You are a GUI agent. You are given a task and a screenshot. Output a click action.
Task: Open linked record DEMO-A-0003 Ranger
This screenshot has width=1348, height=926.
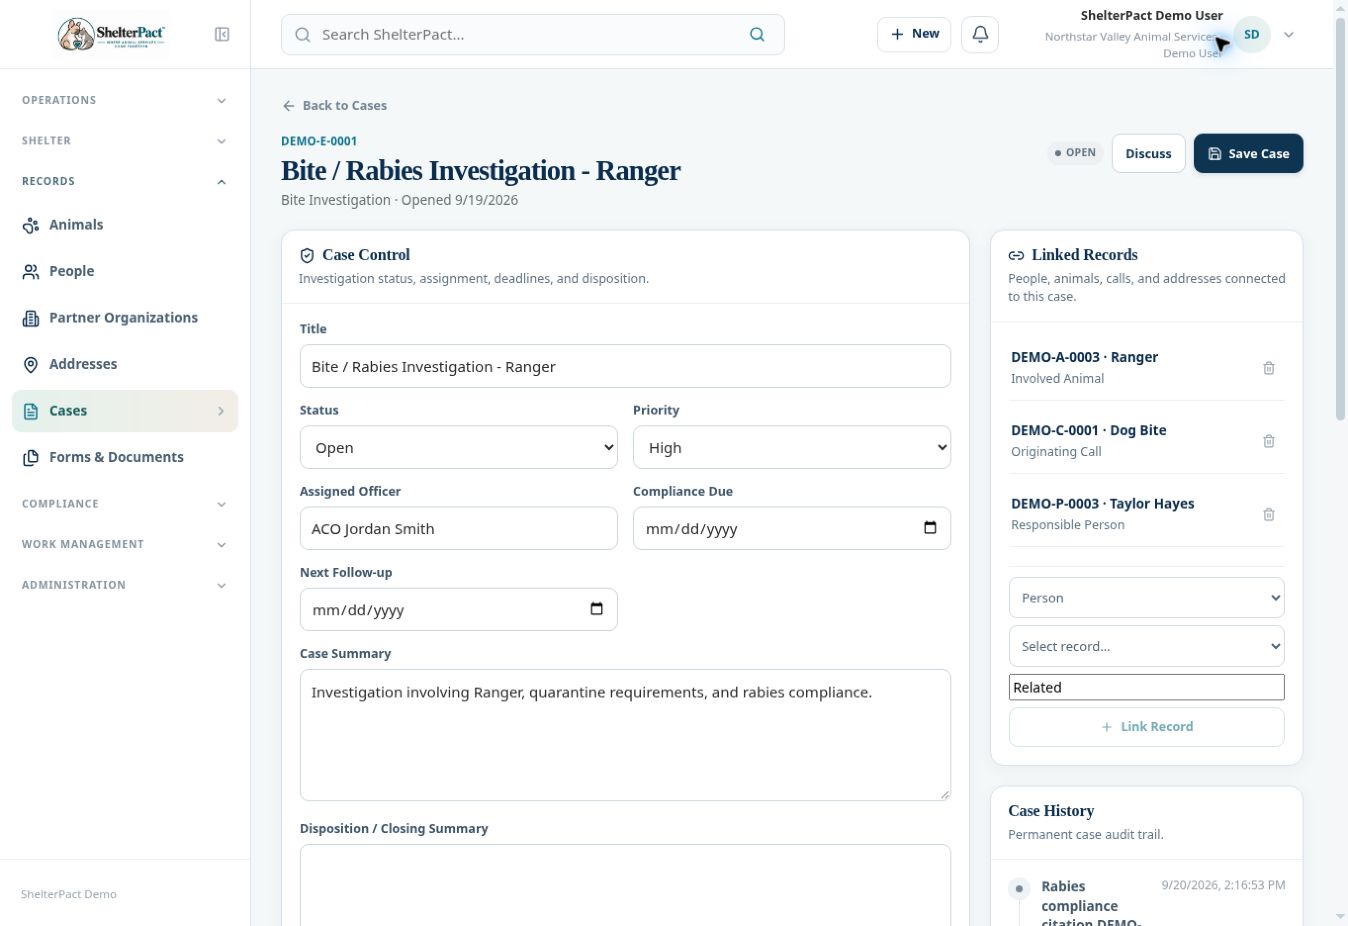coord(1084,357)
